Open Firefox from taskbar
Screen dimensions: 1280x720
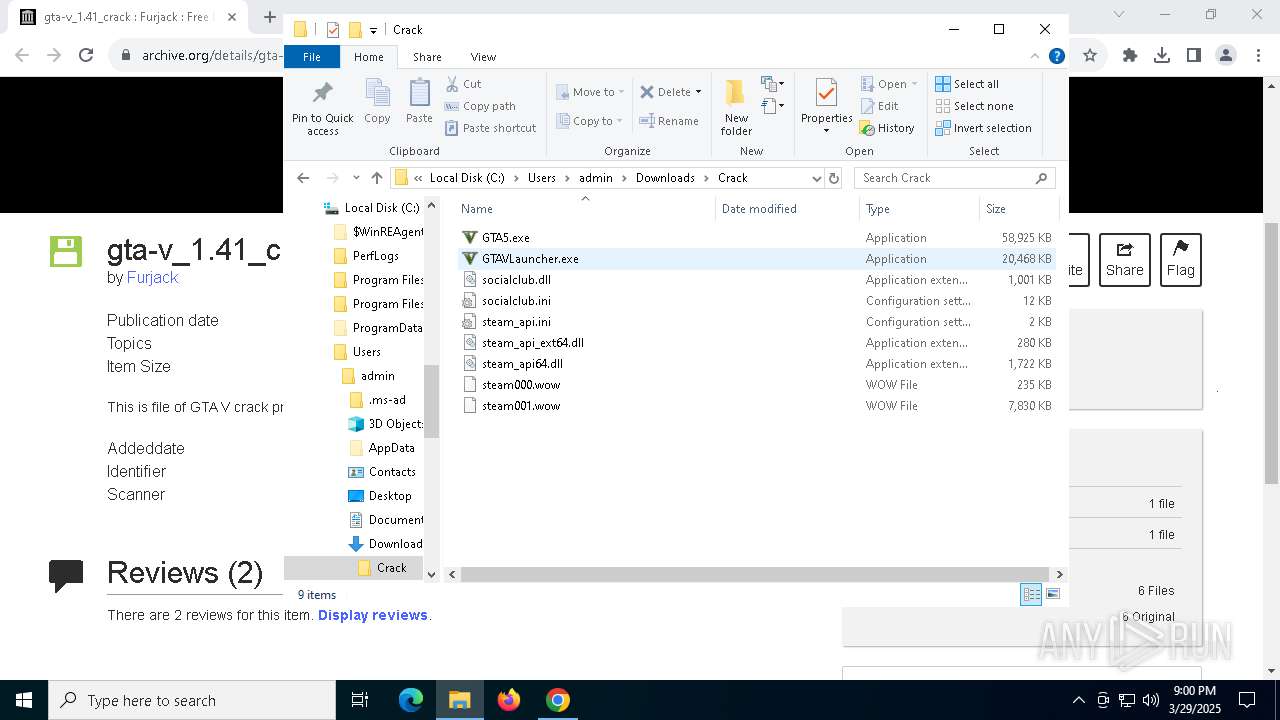(509, 700)
